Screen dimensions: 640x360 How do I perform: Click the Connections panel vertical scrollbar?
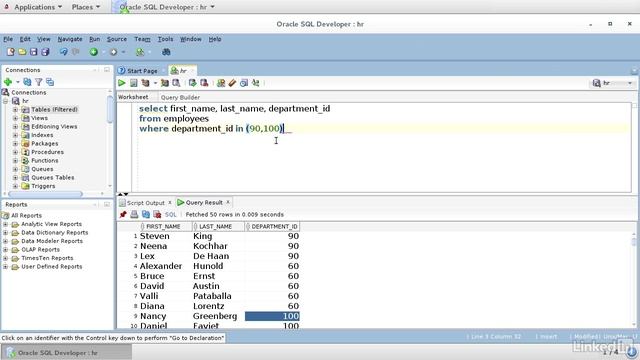click(110, 109)
